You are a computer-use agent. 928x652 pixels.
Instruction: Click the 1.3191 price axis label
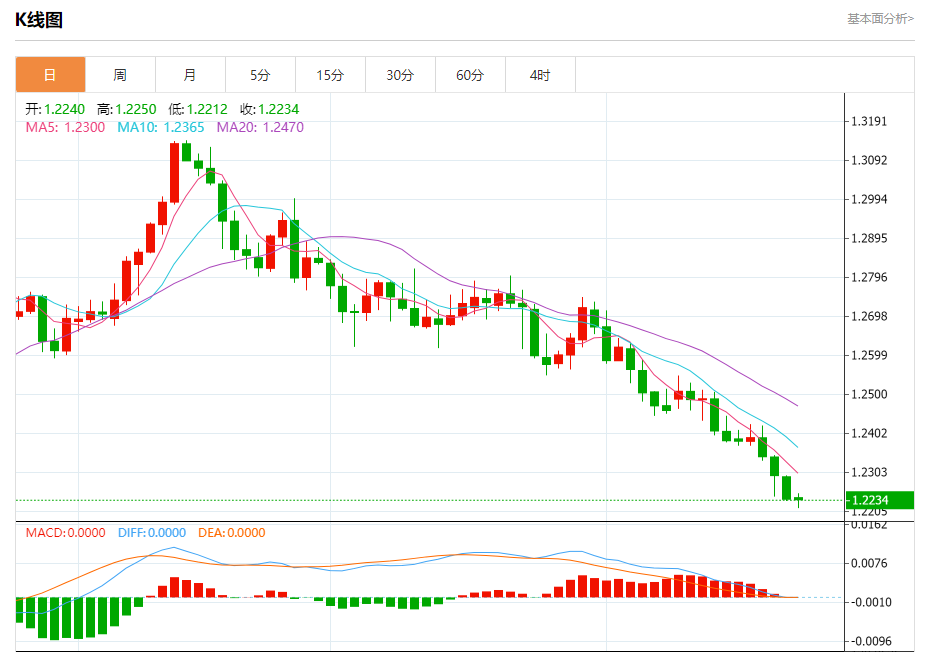869,121
